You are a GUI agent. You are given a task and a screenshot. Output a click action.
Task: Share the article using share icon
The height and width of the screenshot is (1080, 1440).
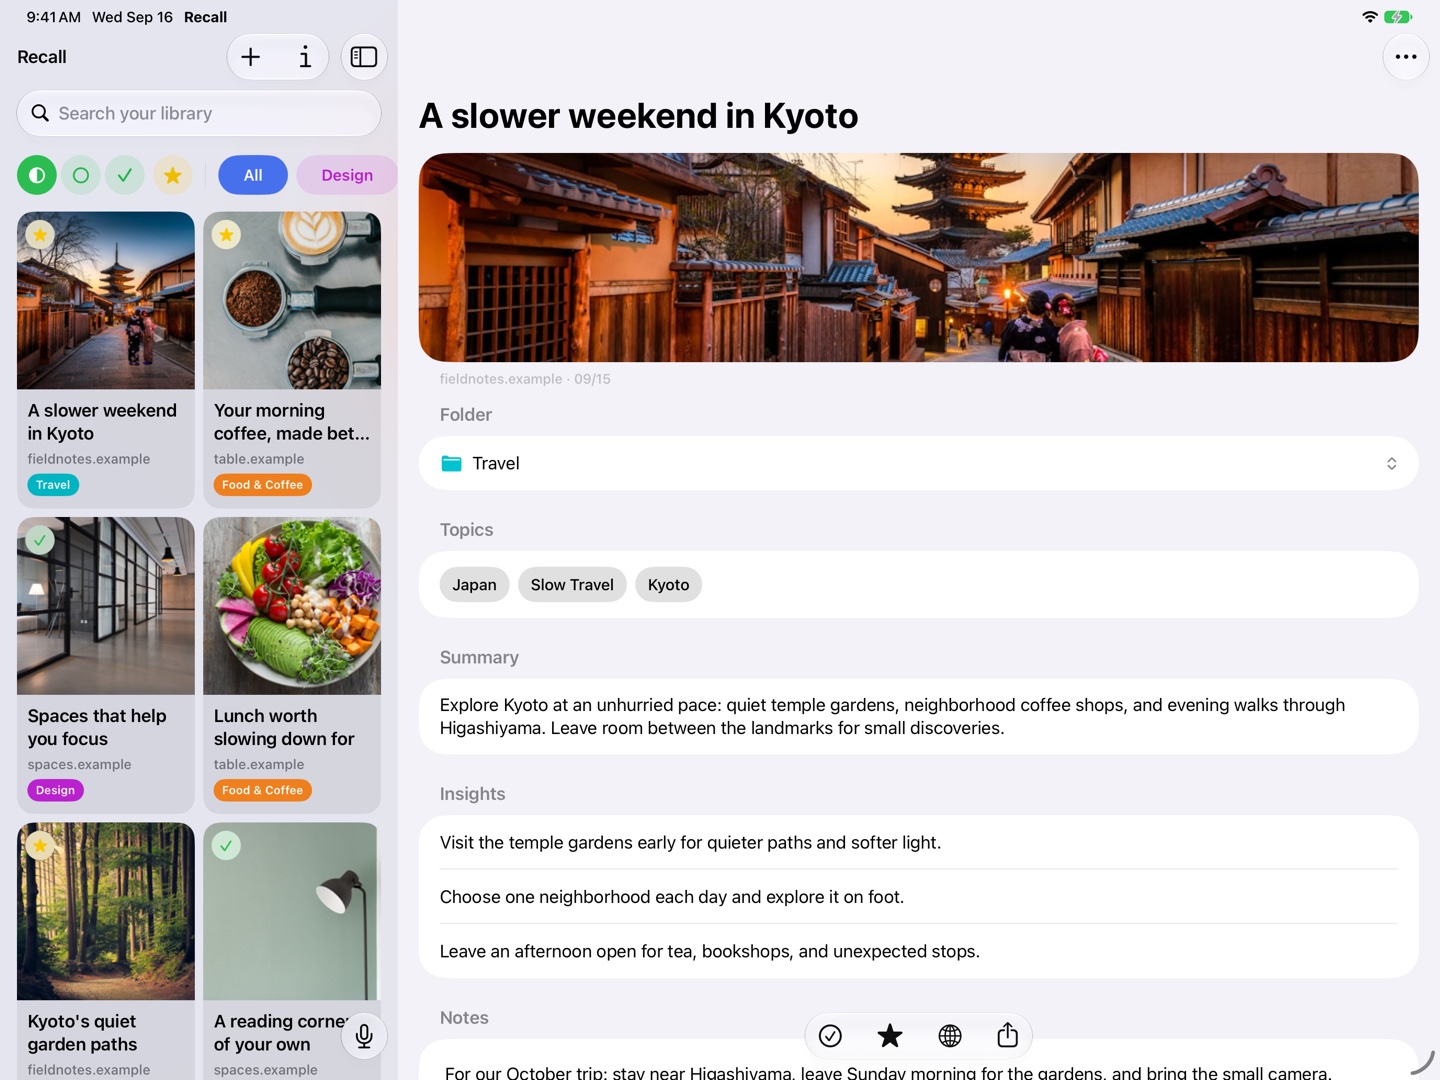tap(1008, 1035)
